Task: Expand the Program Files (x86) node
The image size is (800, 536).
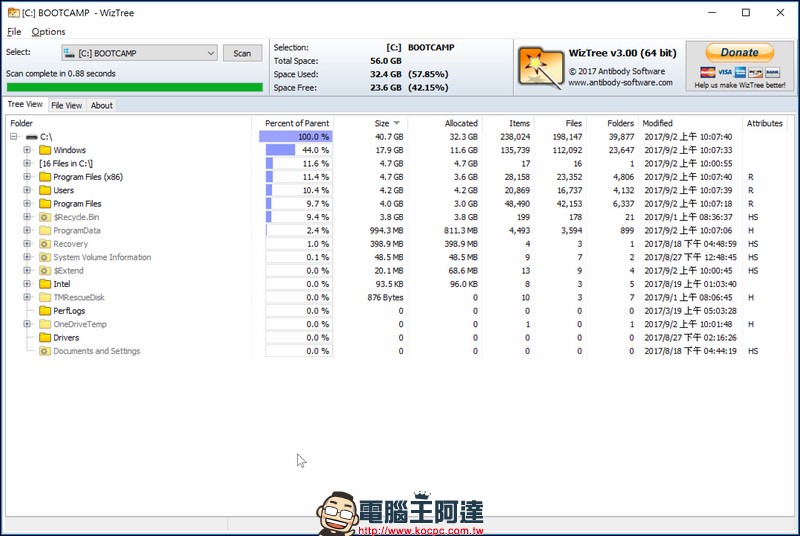Action: click(27, 177)
